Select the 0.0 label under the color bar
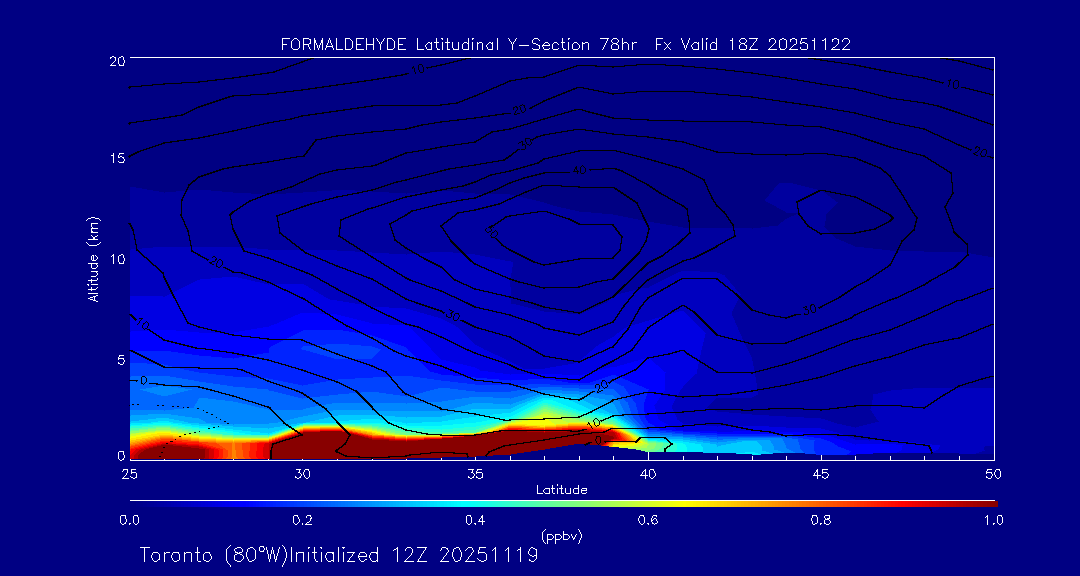The width and height of the screenshot is (1080, 576). (x=129, y=520)
